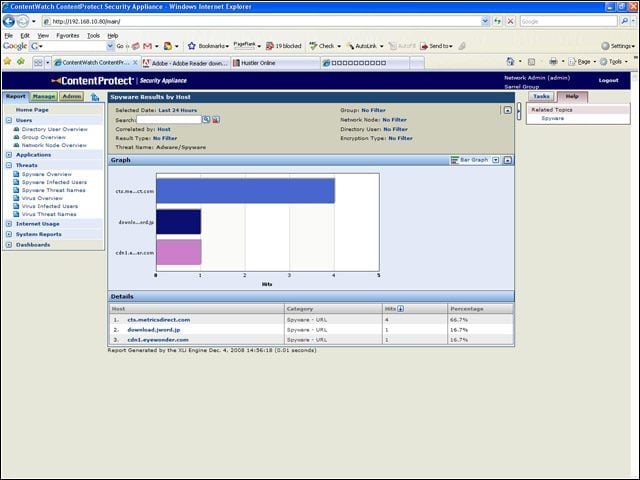Click the Bar Graph type icon

[x=454, y=160]
